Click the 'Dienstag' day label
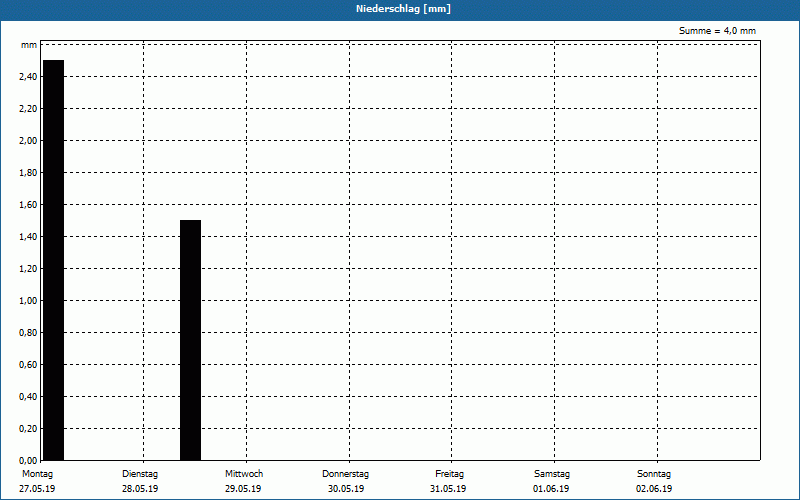The image size is (800, 500). (x=140, y=474)
